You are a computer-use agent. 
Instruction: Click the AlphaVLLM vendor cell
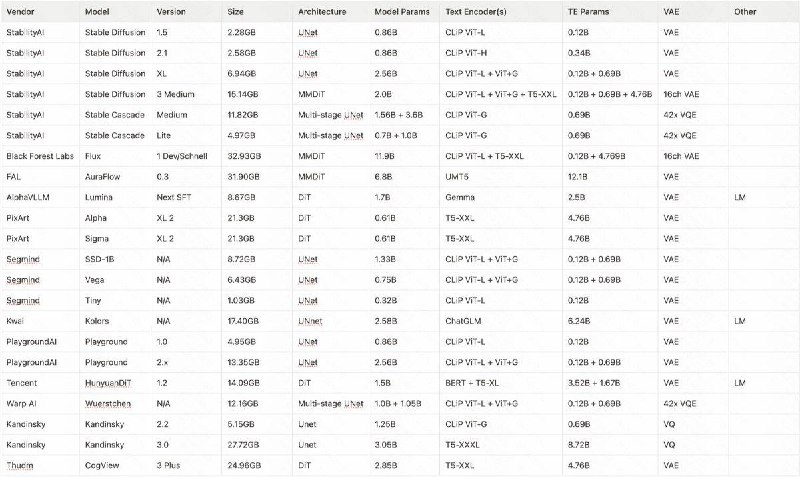pyautogui.click(x=29, y=198)
